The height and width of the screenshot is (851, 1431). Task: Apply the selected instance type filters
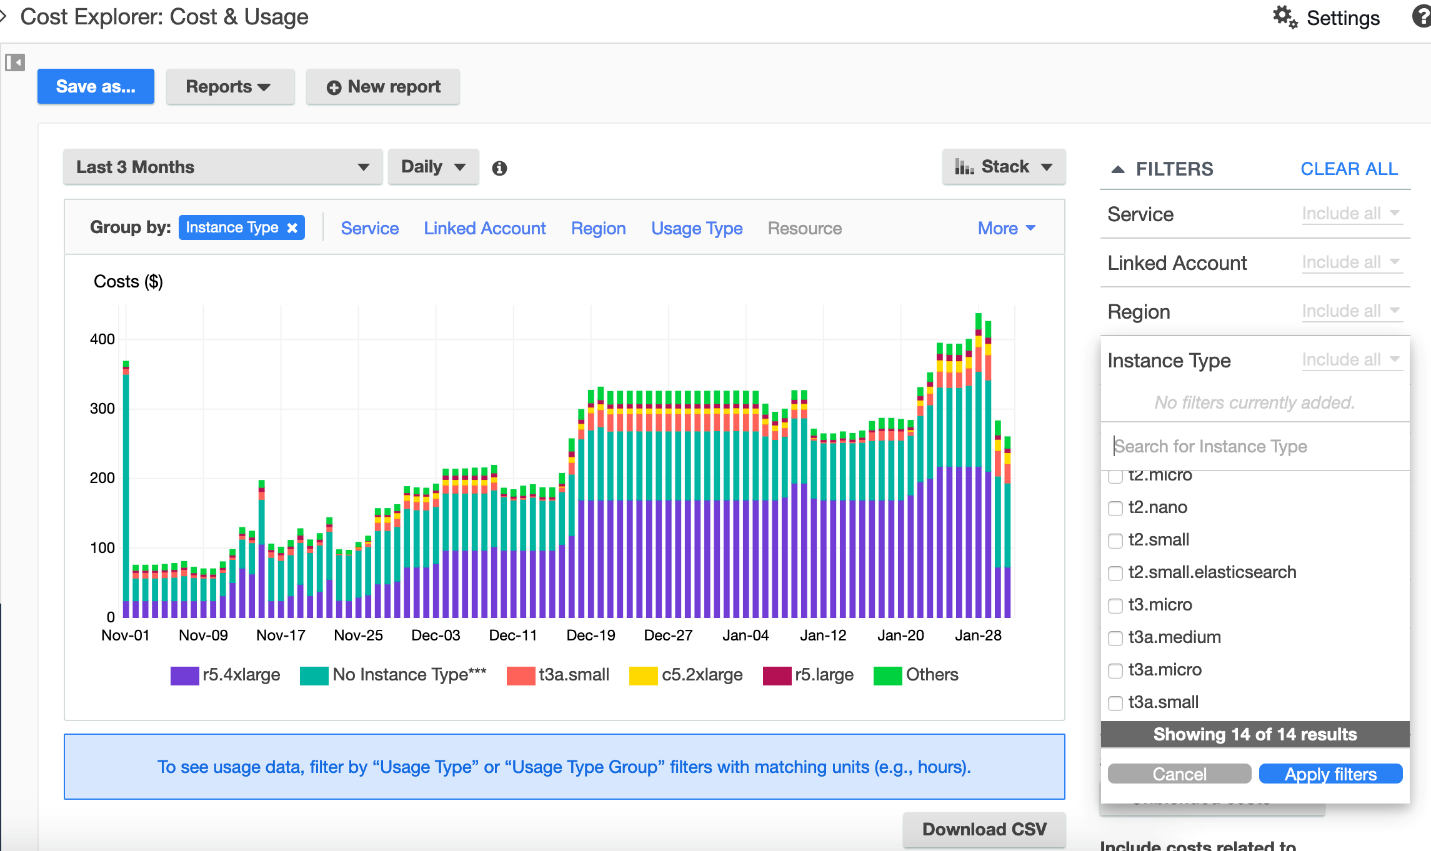1330,773
